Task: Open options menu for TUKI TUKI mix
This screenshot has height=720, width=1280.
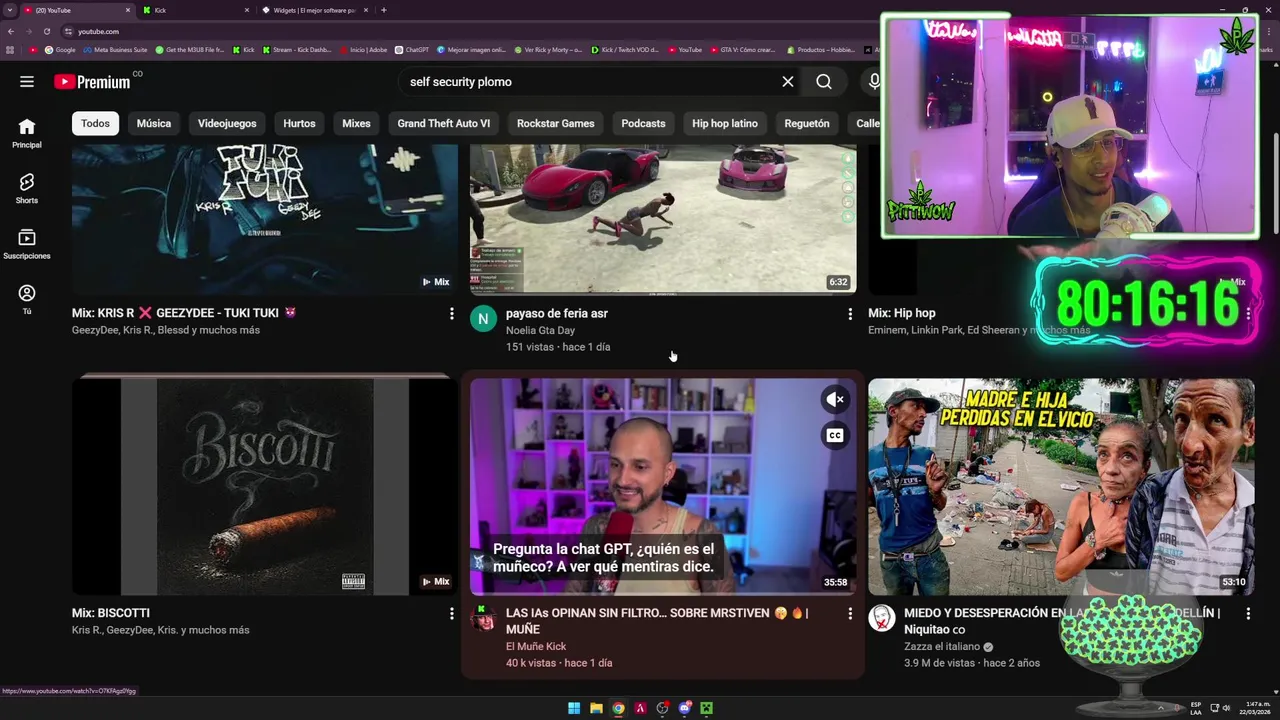Action: [451, 314]
